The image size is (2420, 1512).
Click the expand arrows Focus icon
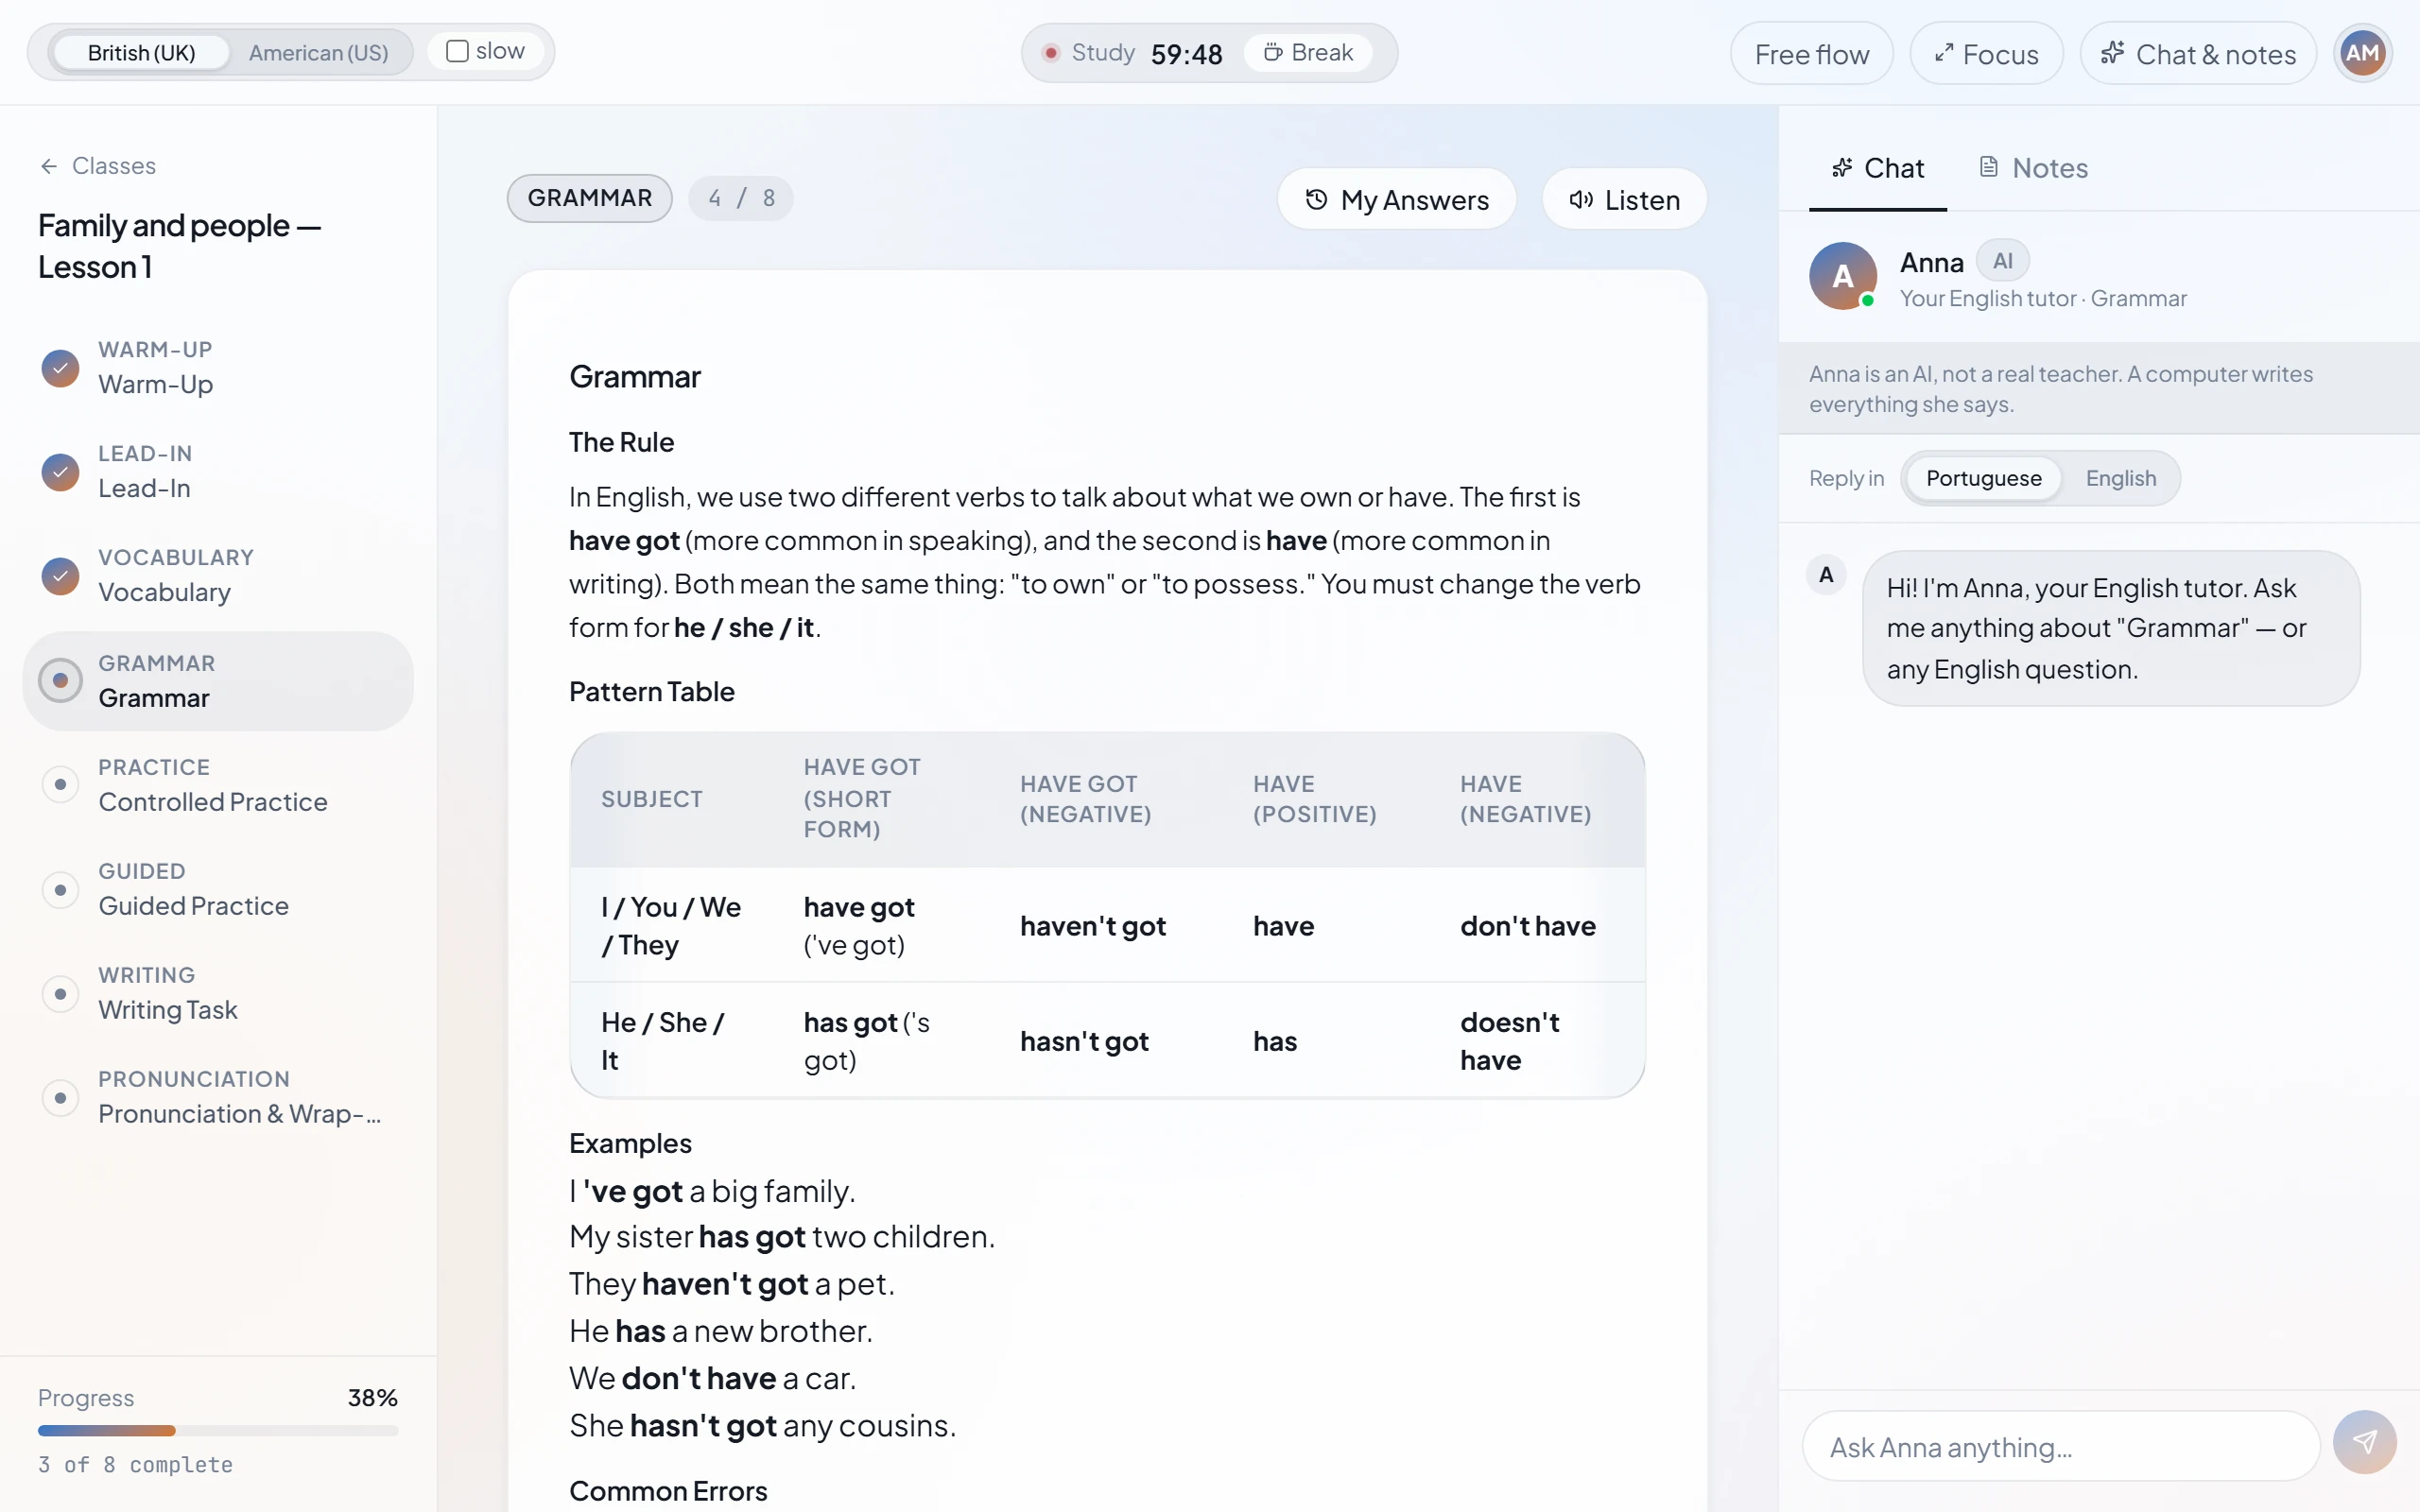(1943, 54)
